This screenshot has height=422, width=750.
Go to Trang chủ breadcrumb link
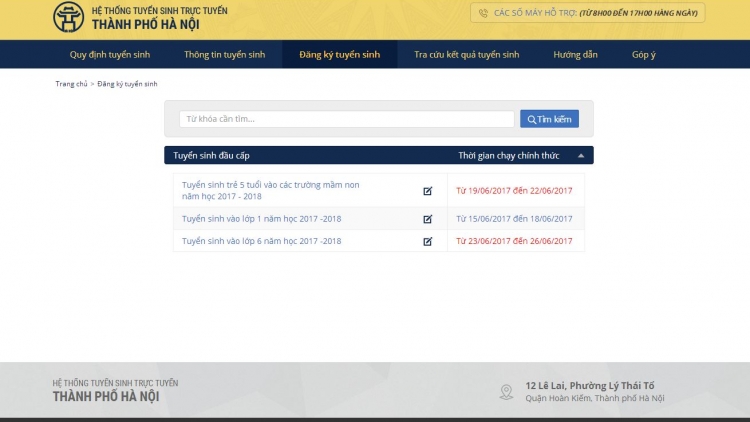coord(71,84)
